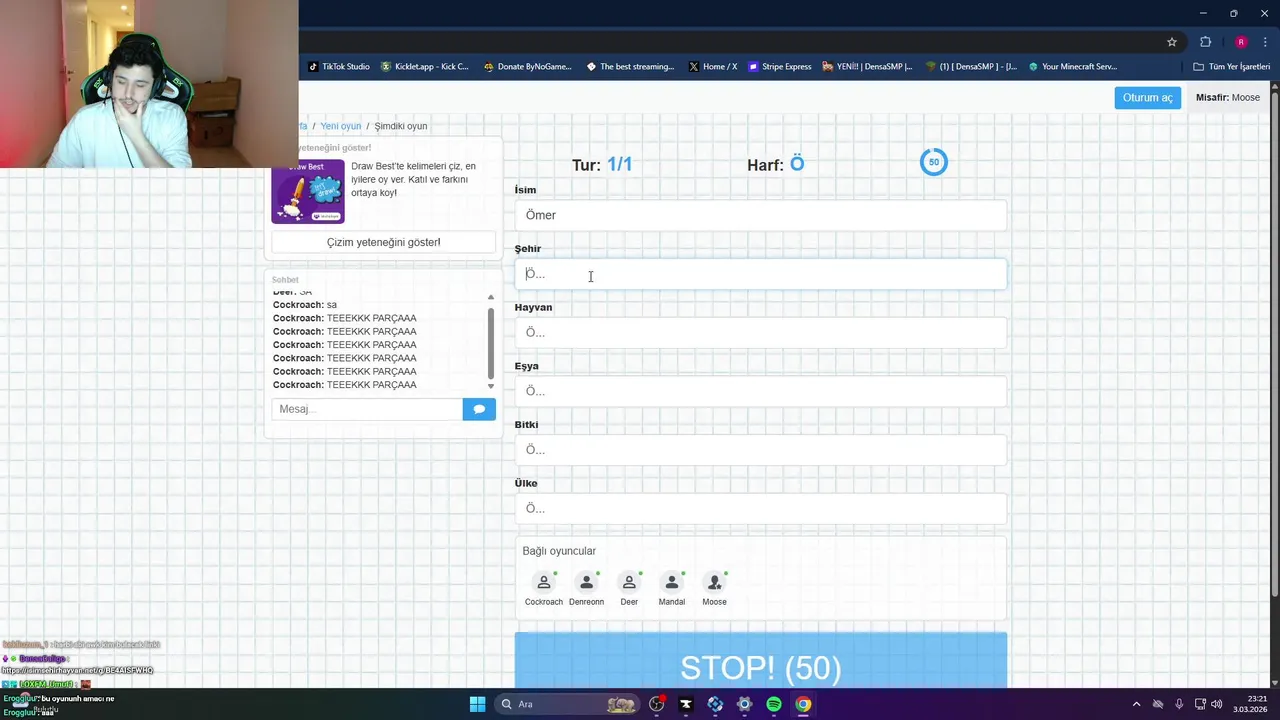Screen dimensions: 1280x720
Task: Click the Oturum aç button
Action: tap(1147, 97)
